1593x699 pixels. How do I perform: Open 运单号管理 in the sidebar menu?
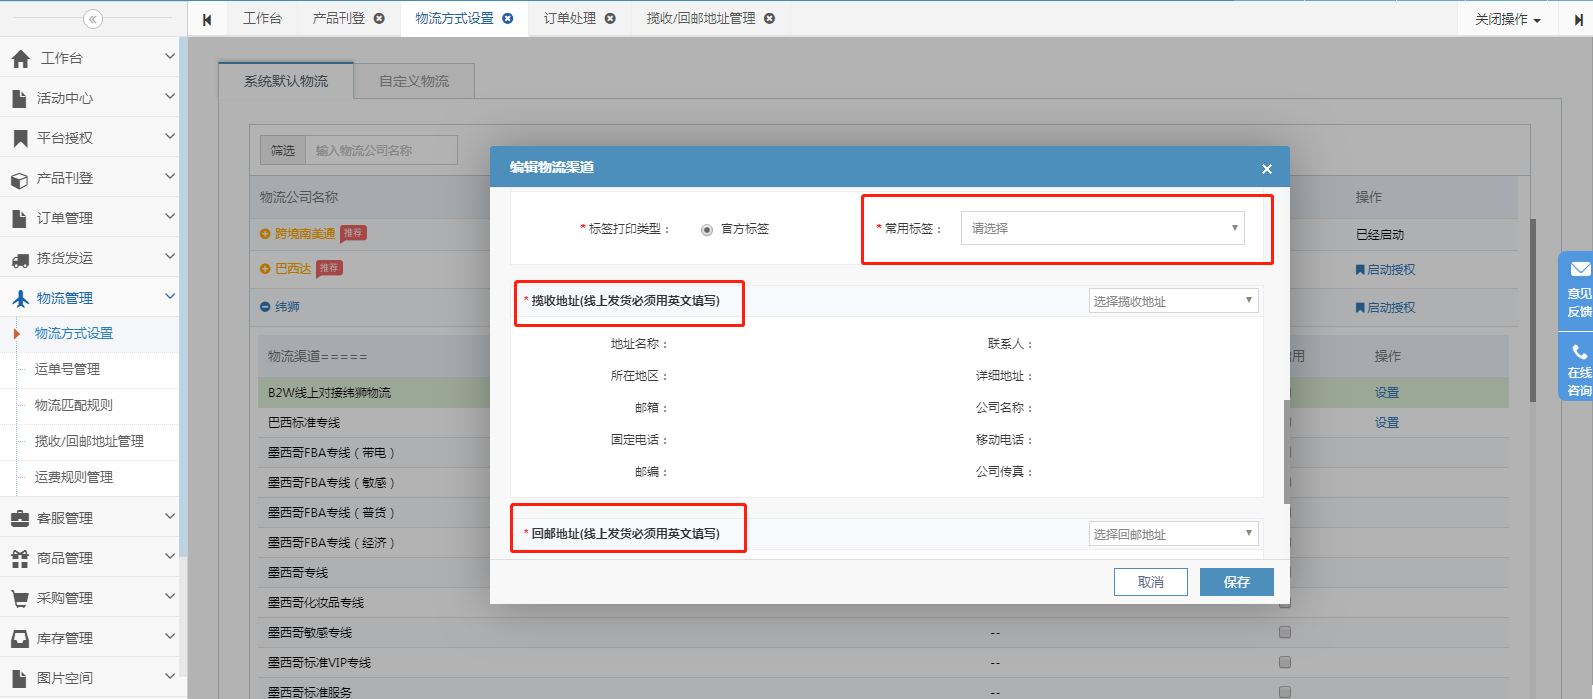pyautogui.click(x=67, y=369)
